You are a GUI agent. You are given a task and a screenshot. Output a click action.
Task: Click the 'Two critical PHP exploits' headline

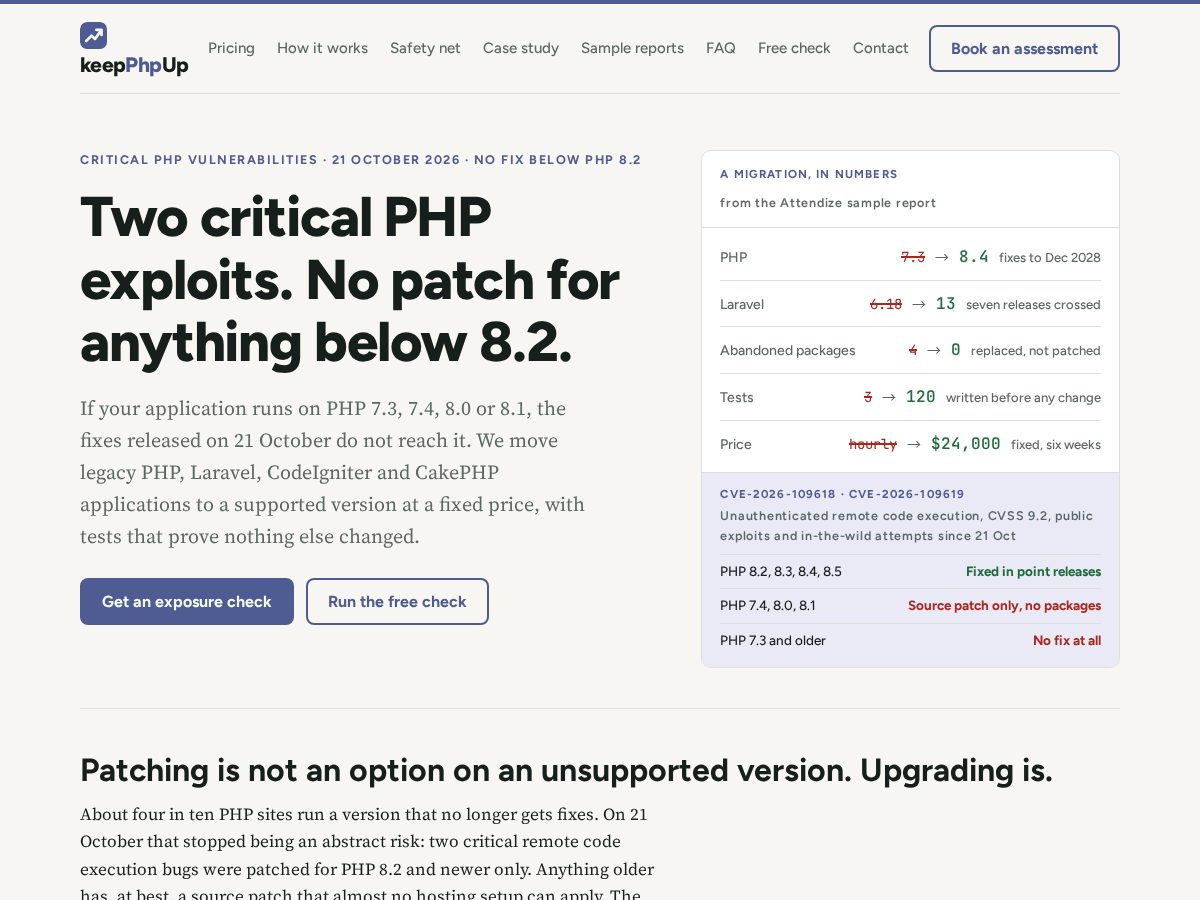coord(350,279)
